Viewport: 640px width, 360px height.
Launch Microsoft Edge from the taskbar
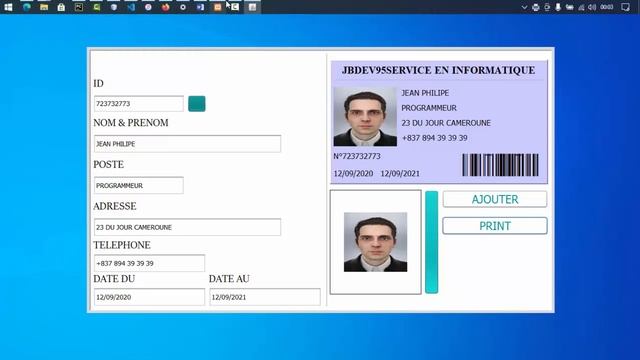tap(27, 7)
